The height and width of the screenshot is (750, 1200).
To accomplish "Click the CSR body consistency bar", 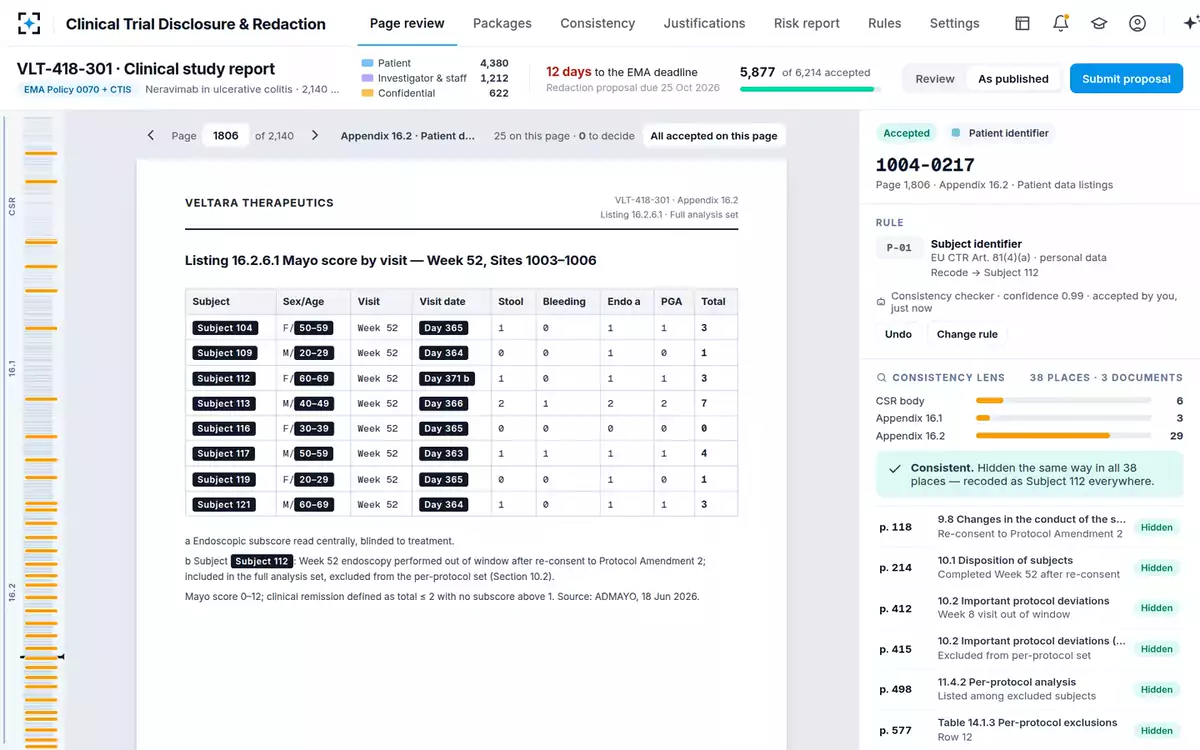I will [1063, 401].
